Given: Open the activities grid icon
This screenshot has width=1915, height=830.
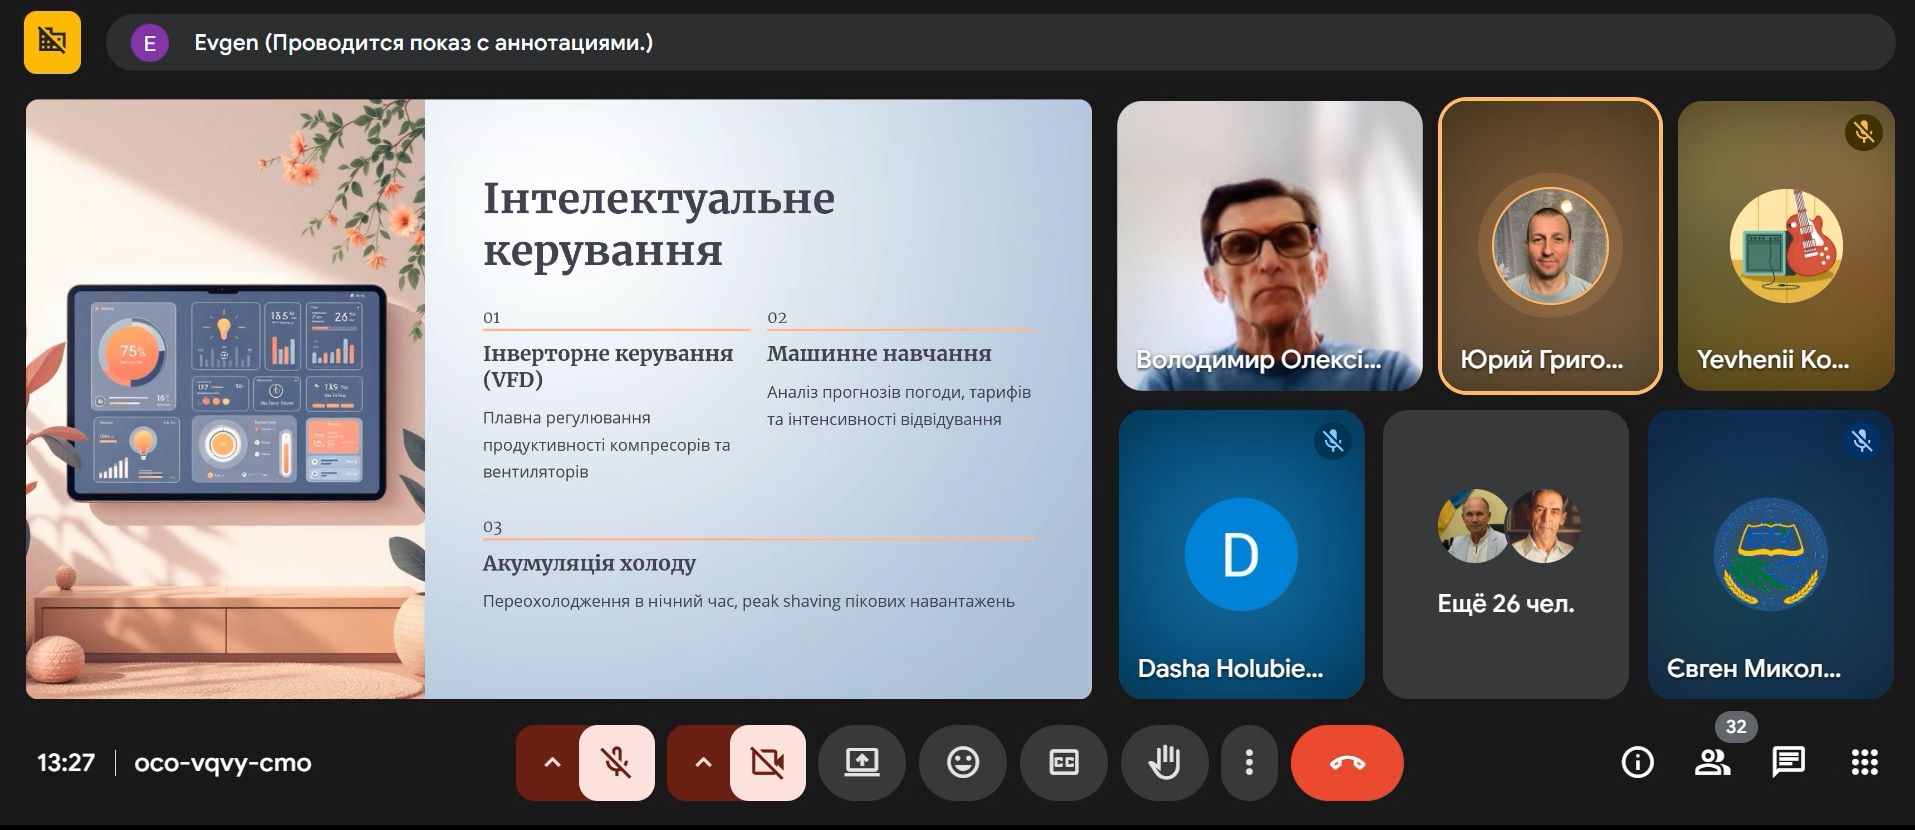Looking at the screenshot, I should click(x=1864, y=763).
